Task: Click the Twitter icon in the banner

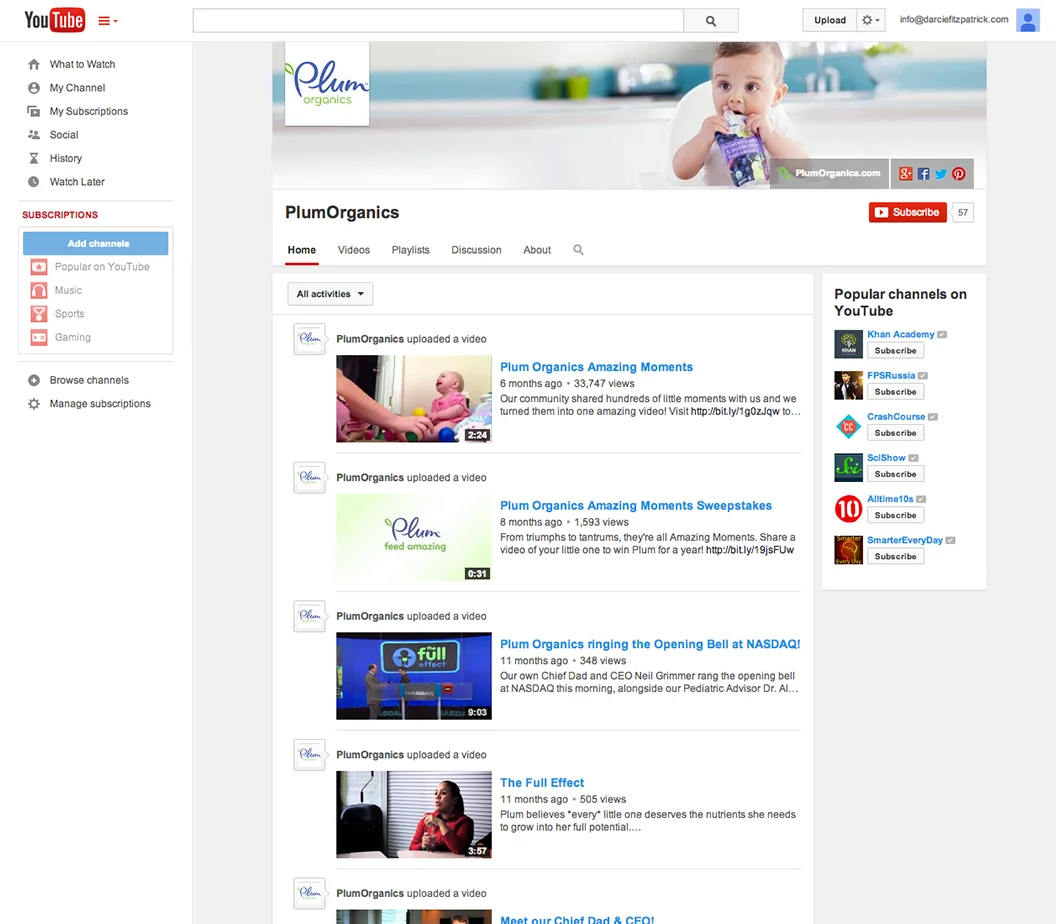Action: (x=941, y=174)
